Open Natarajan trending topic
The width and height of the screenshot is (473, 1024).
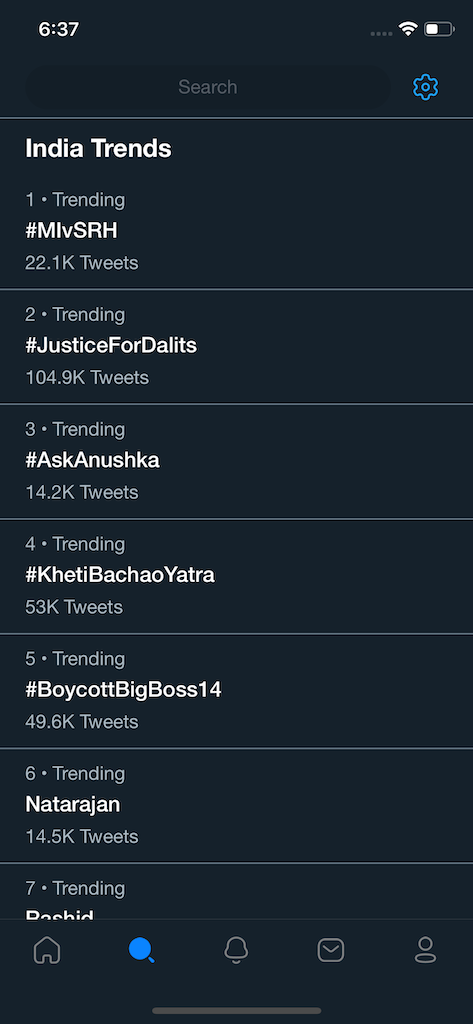(x=236, y=806)
